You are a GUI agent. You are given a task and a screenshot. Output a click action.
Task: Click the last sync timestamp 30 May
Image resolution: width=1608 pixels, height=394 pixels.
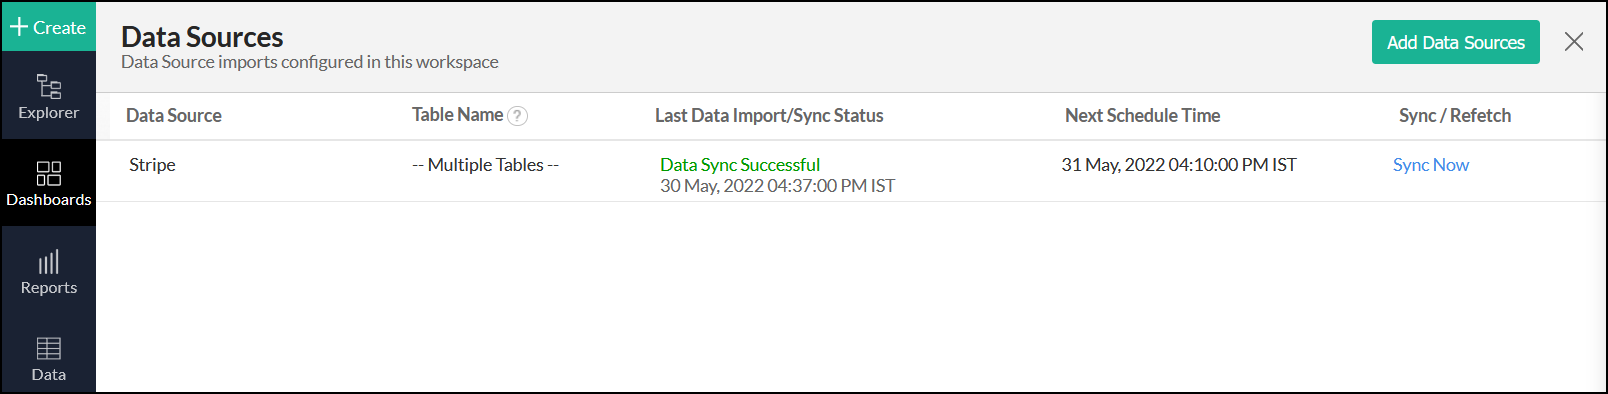(x=777, y=186)
